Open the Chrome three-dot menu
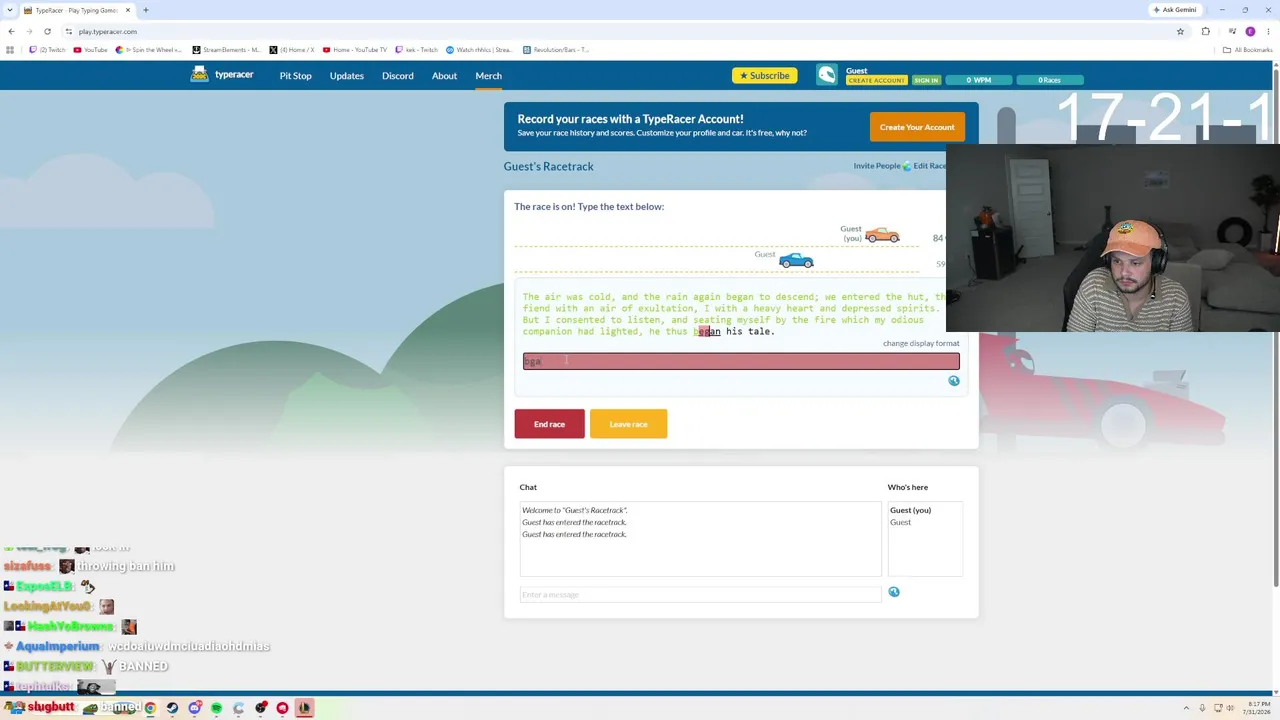 click(1268, 31)
